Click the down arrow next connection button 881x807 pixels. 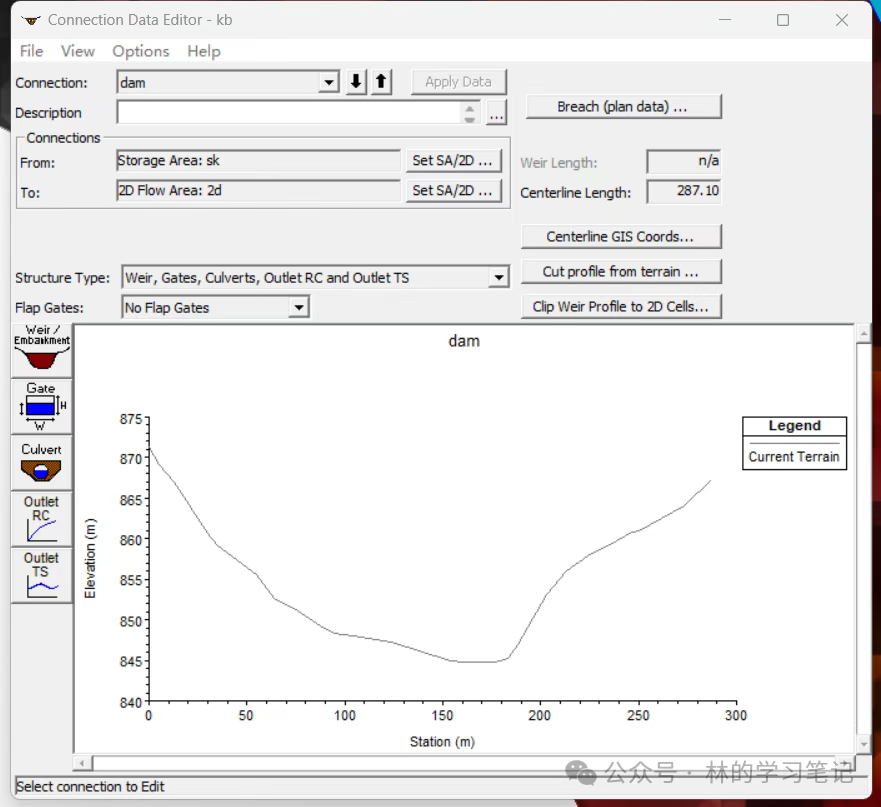pyautogui.click(x=356, y=82)
